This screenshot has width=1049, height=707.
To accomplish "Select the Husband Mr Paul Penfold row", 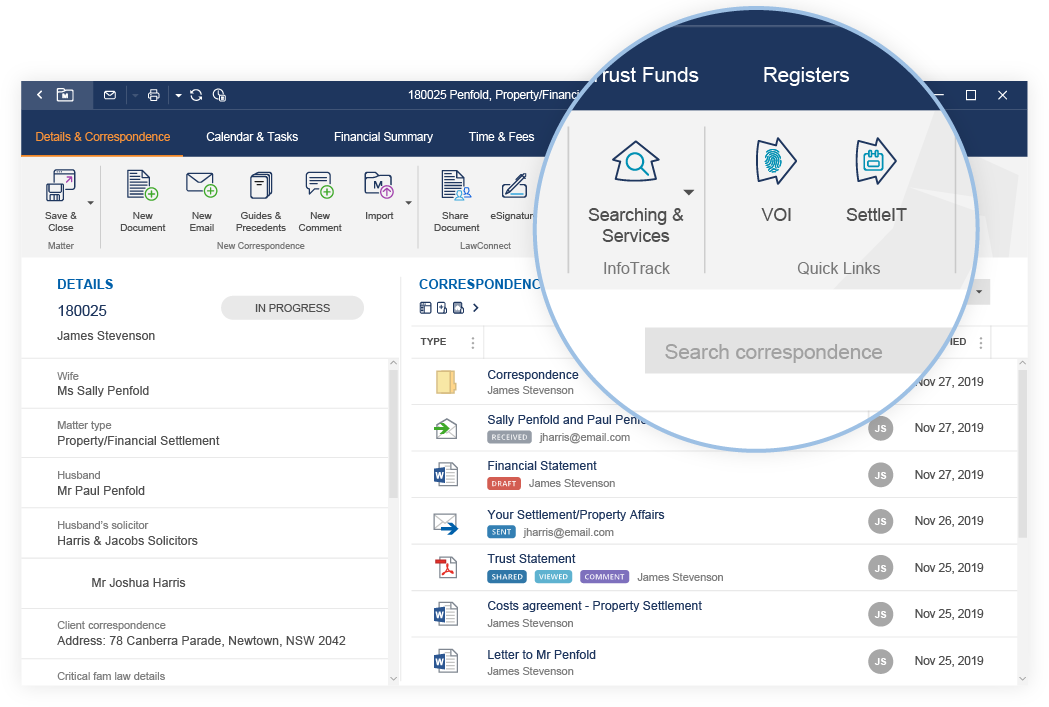I will [x=205, y=483].
